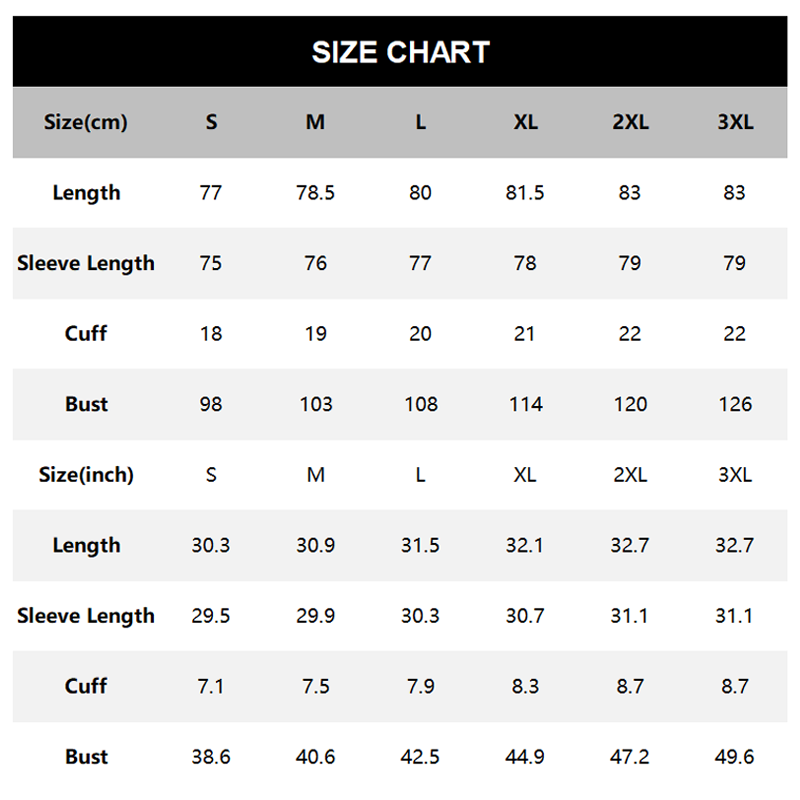Click the XL header in the inch row
The image size is (800, 800).
525,475
